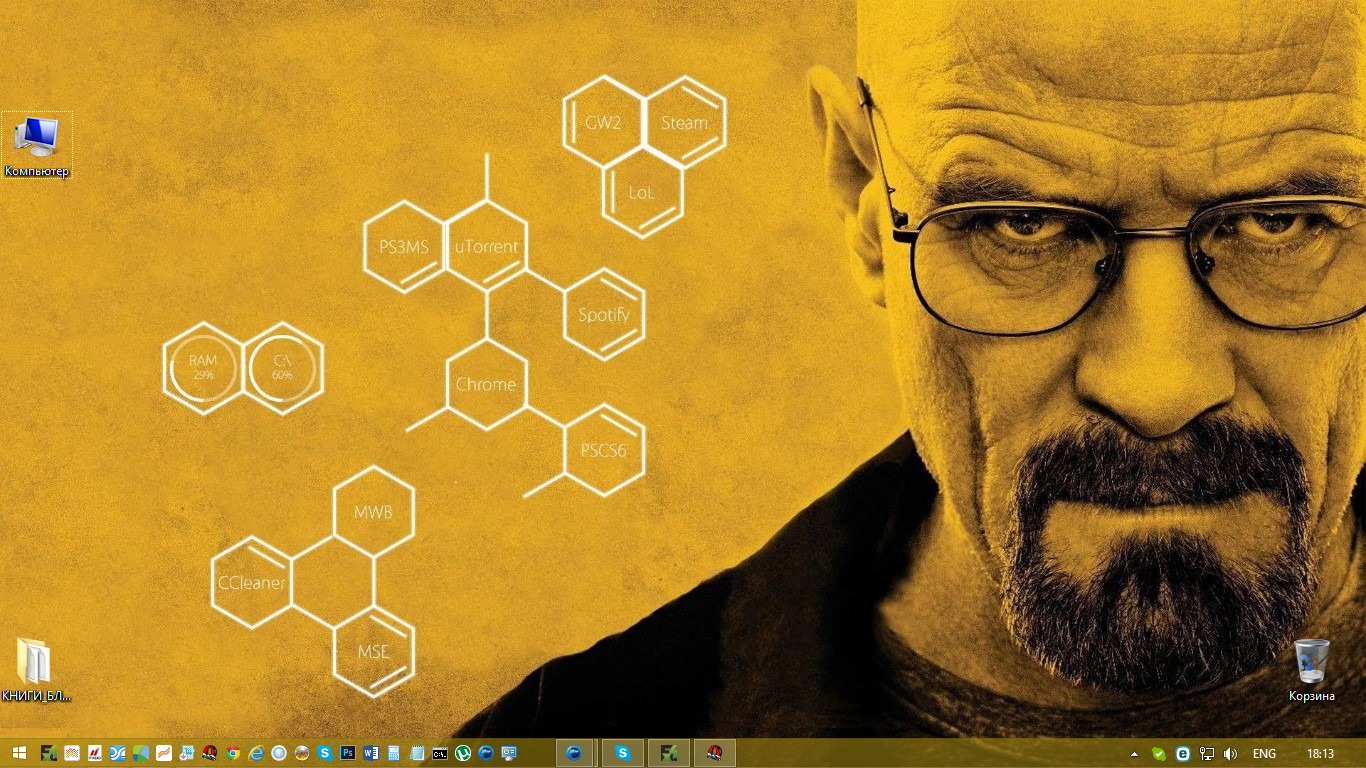Launch Internet Explorer from the taskbar
Screen dimensions: 1366x768
pos(256,753)
